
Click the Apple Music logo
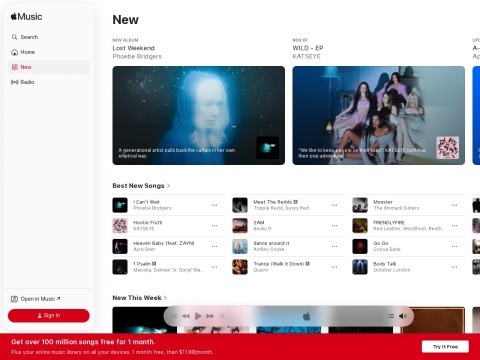(26, 16)
